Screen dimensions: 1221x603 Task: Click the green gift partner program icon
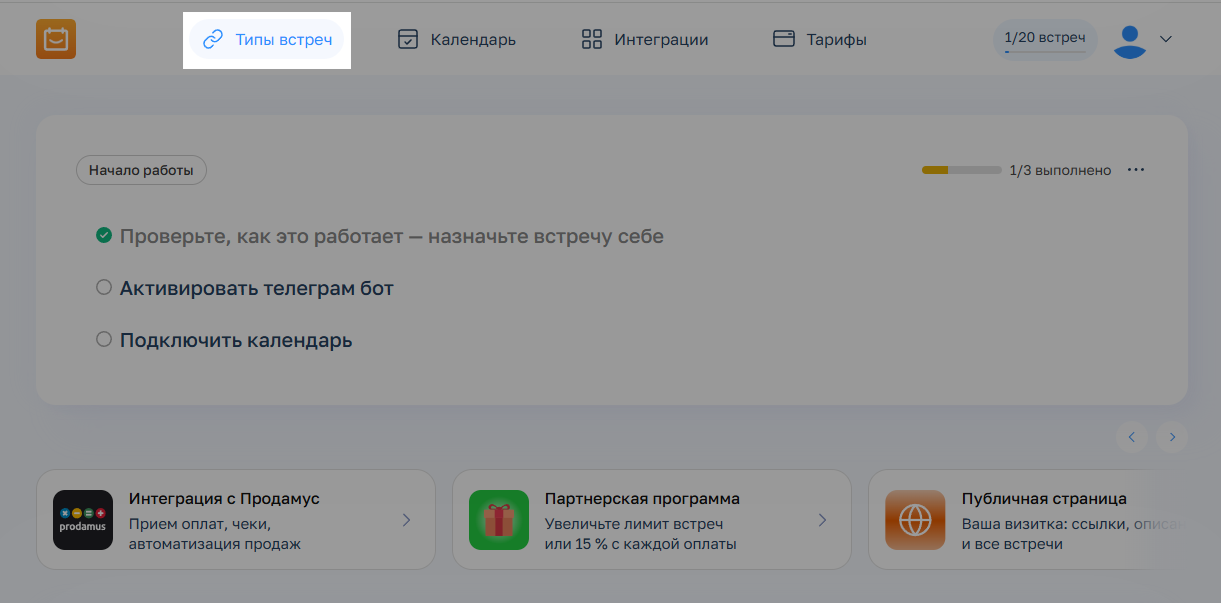click(x=498, y=520)
